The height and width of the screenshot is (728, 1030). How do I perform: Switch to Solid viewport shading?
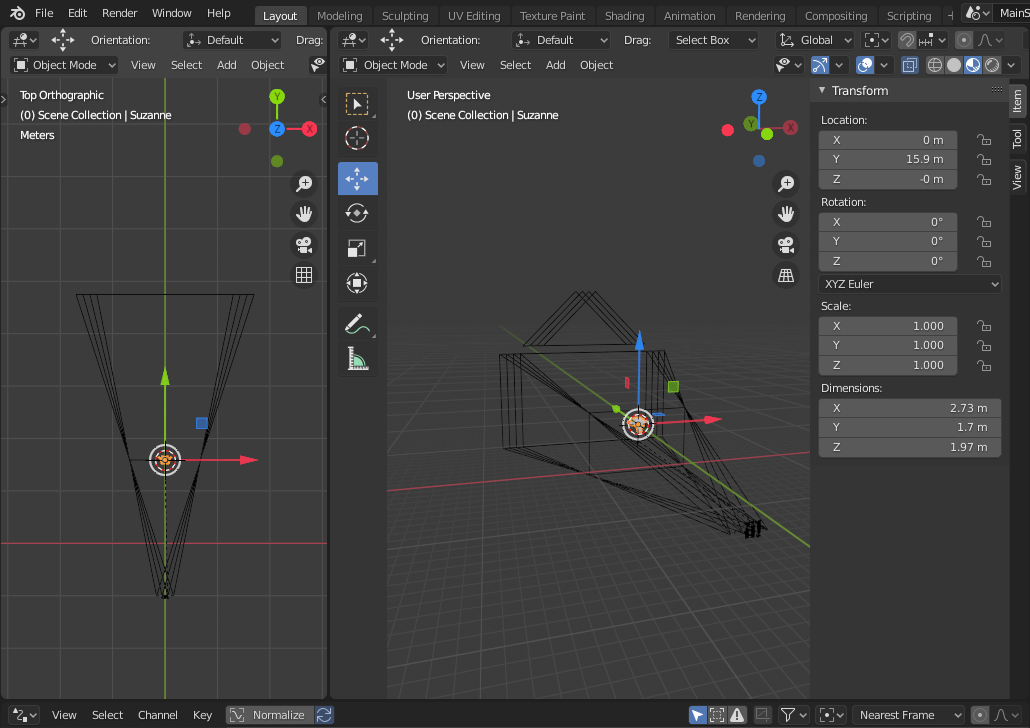point(954,65)
